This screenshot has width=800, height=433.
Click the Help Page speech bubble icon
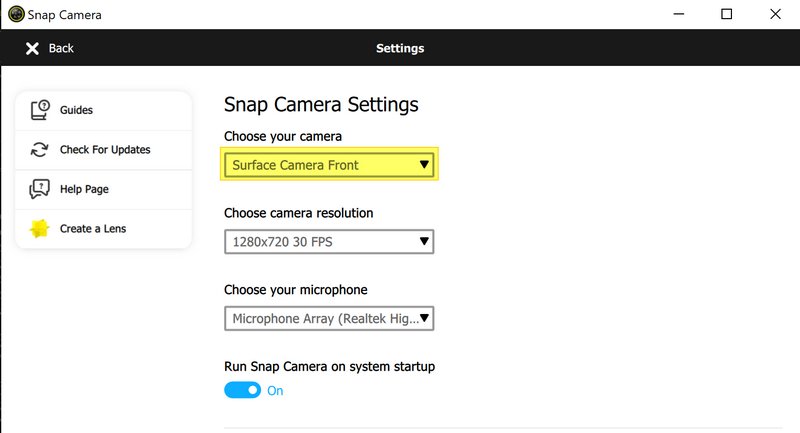[40, 189]
